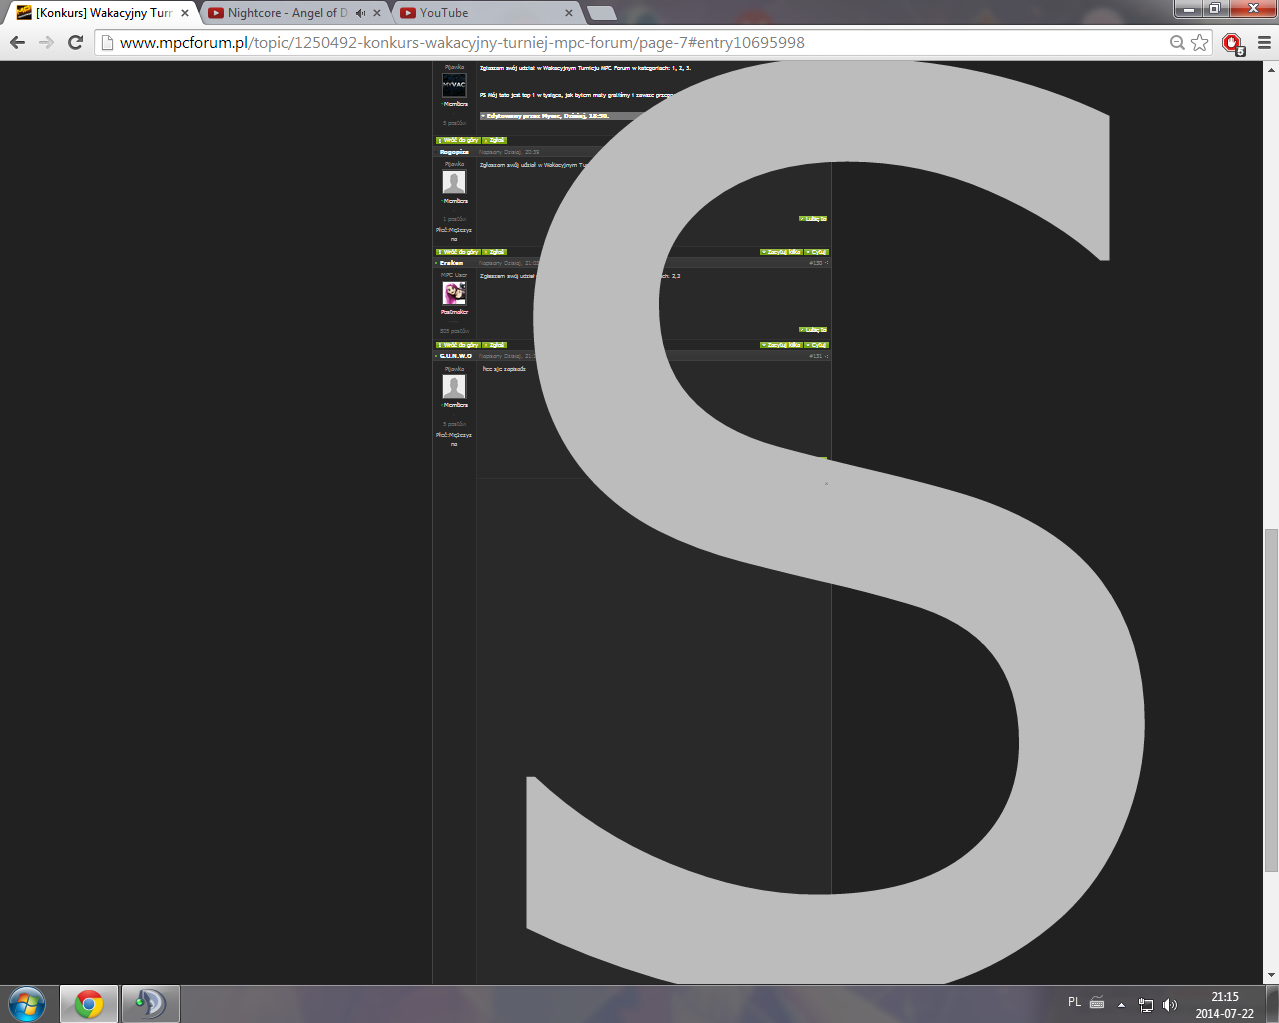1279x1023 pixels.
Task: Report Rogopiza's post with 'Zgłoś'
Action: click(495, 252)
